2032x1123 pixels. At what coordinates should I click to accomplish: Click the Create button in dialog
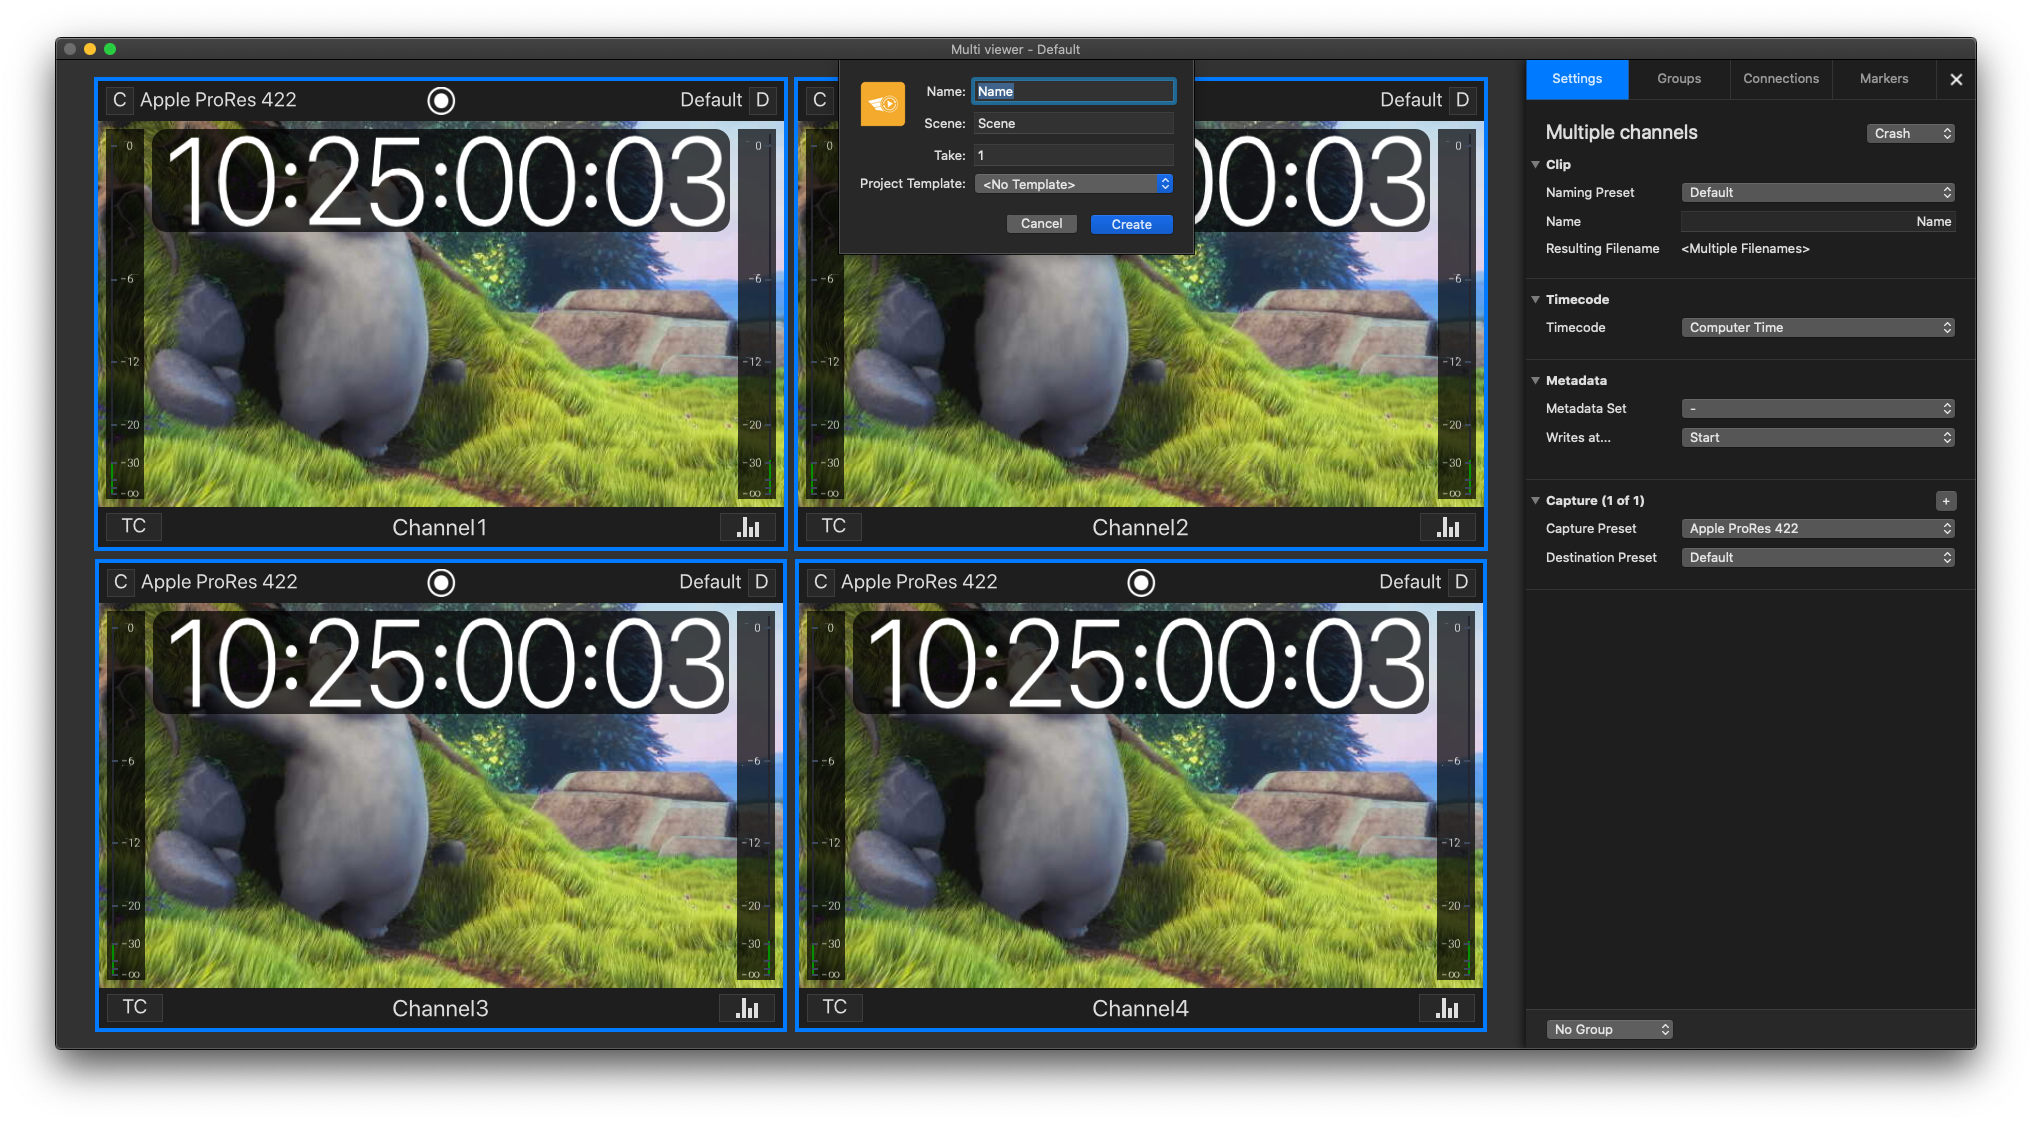tap(1132, 224)
